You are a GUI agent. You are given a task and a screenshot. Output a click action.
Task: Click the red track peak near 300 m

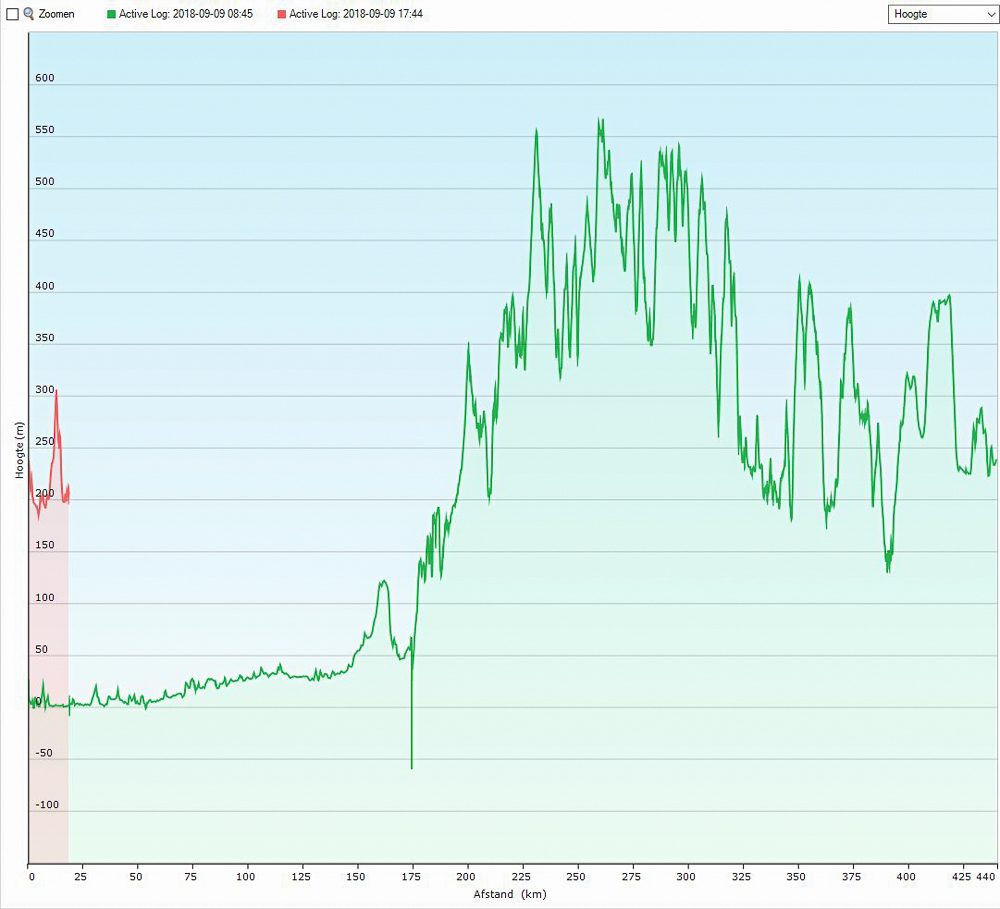[56, 390]
